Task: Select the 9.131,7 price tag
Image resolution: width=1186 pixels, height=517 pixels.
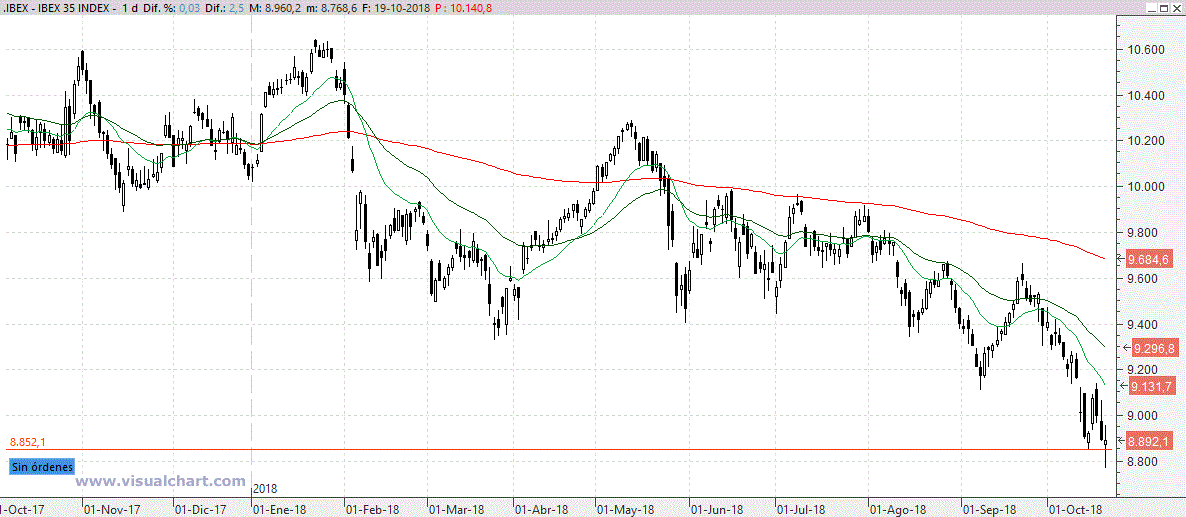Action: [1150, 387]
